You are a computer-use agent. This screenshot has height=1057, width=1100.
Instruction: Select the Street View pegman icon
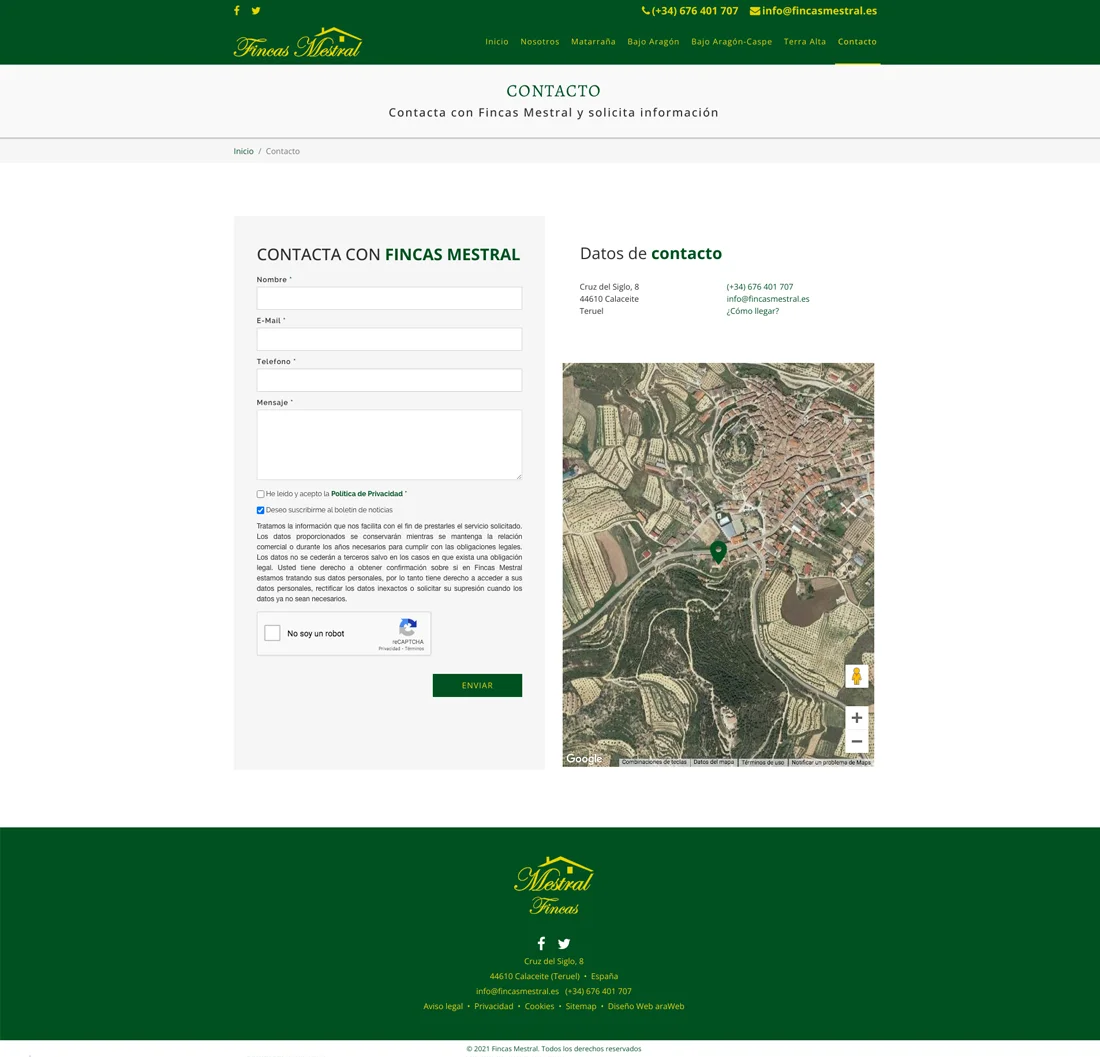(857, 676)
